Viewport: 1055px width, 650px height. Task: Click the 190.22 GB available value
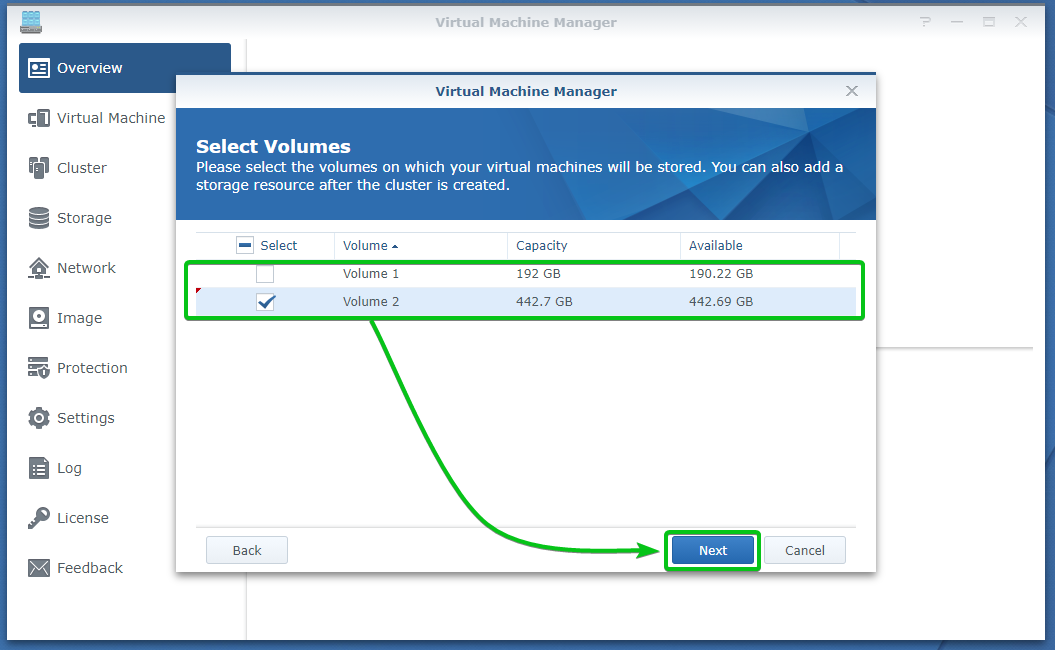pos(721,274)
